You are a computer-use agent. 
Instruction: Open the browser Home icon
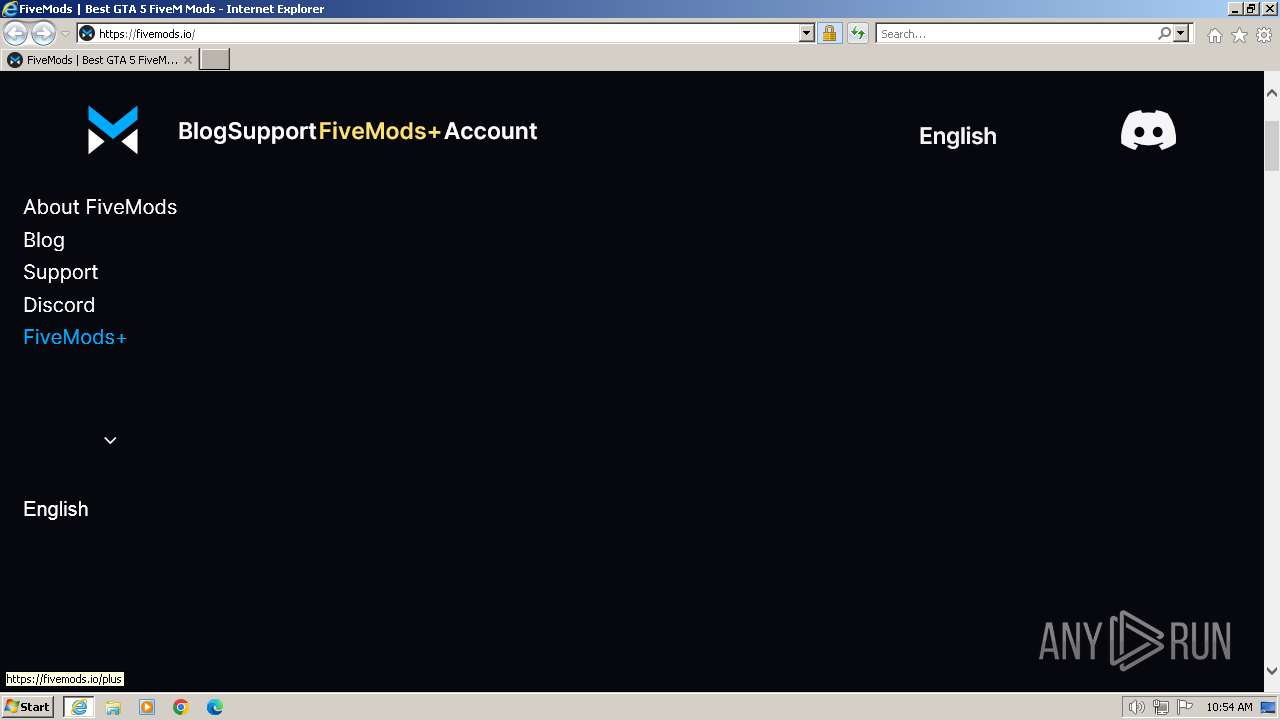[x=1214, y=35]
